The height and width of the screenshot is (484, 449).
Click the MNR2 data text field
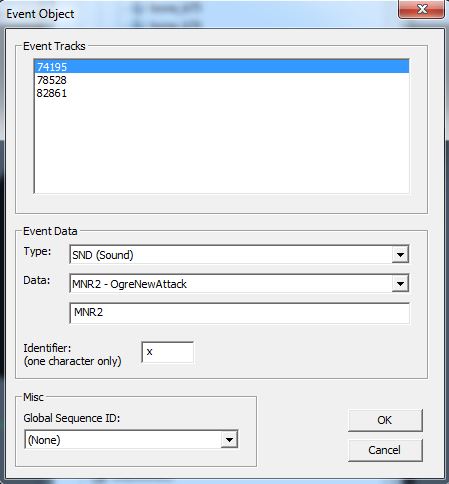(239, 313)
